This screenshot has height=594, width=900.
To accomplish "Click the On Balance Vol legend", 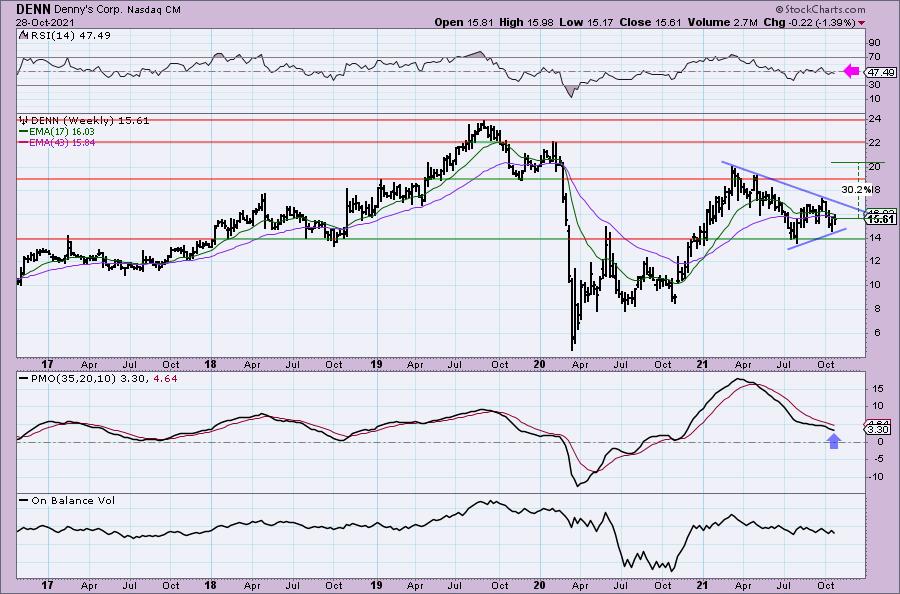I will tap(67, 500).
